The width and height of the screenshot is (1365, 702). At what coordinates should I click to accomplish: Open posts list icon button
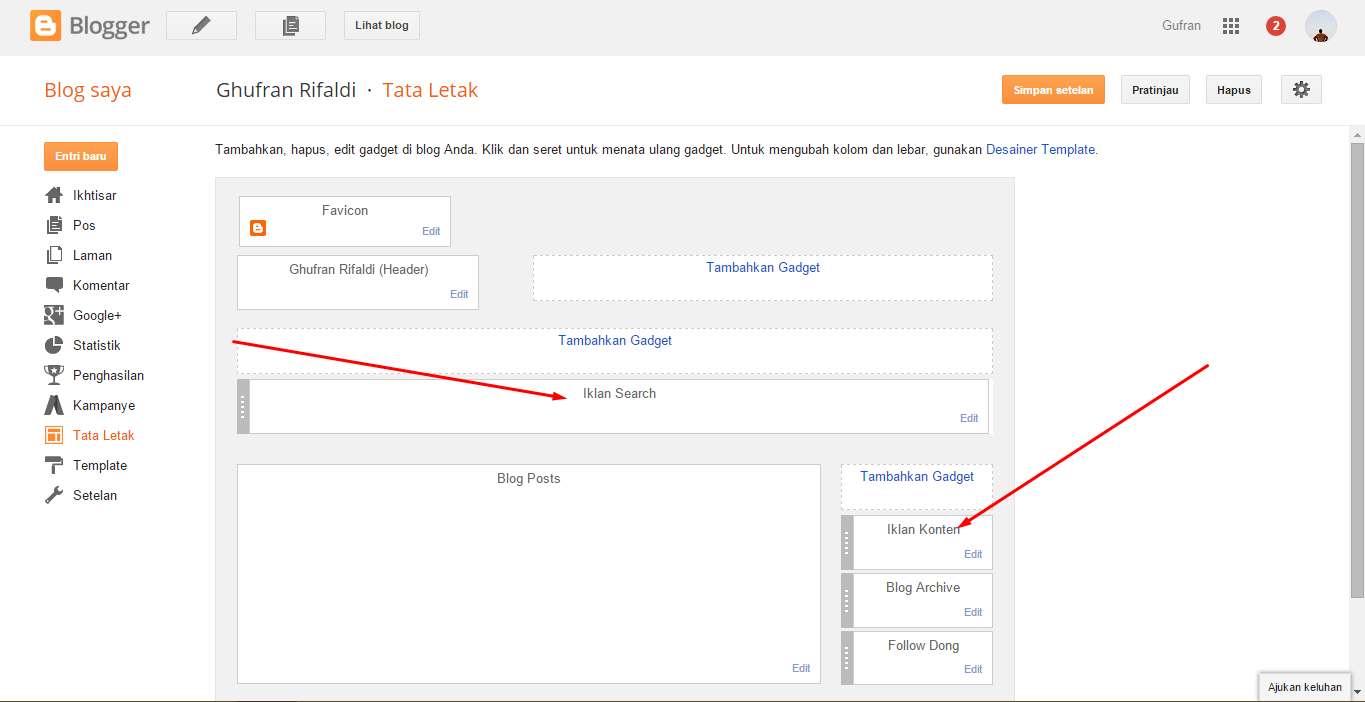tap(290, 26)
